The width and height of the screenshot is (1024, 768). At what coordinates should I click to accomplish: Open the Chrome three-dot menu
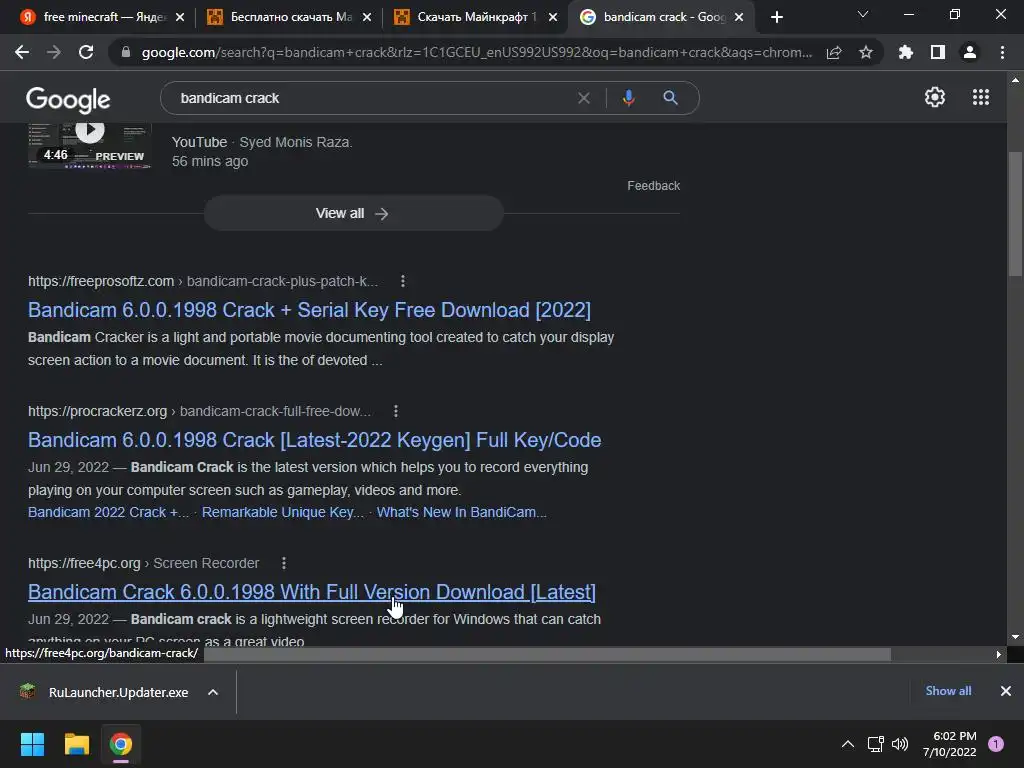1002,52
